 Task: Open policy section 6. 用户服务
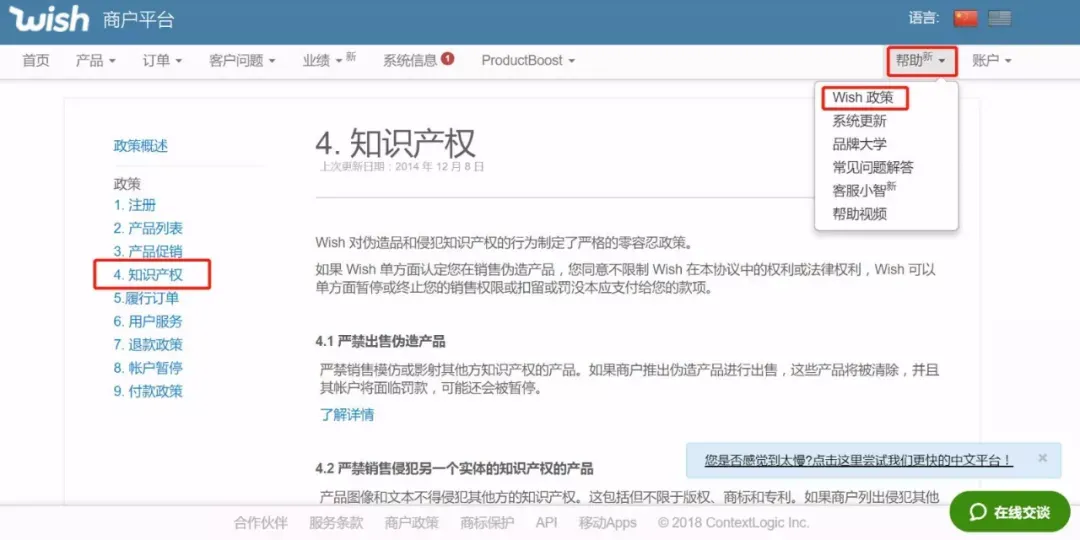point(148,322)
